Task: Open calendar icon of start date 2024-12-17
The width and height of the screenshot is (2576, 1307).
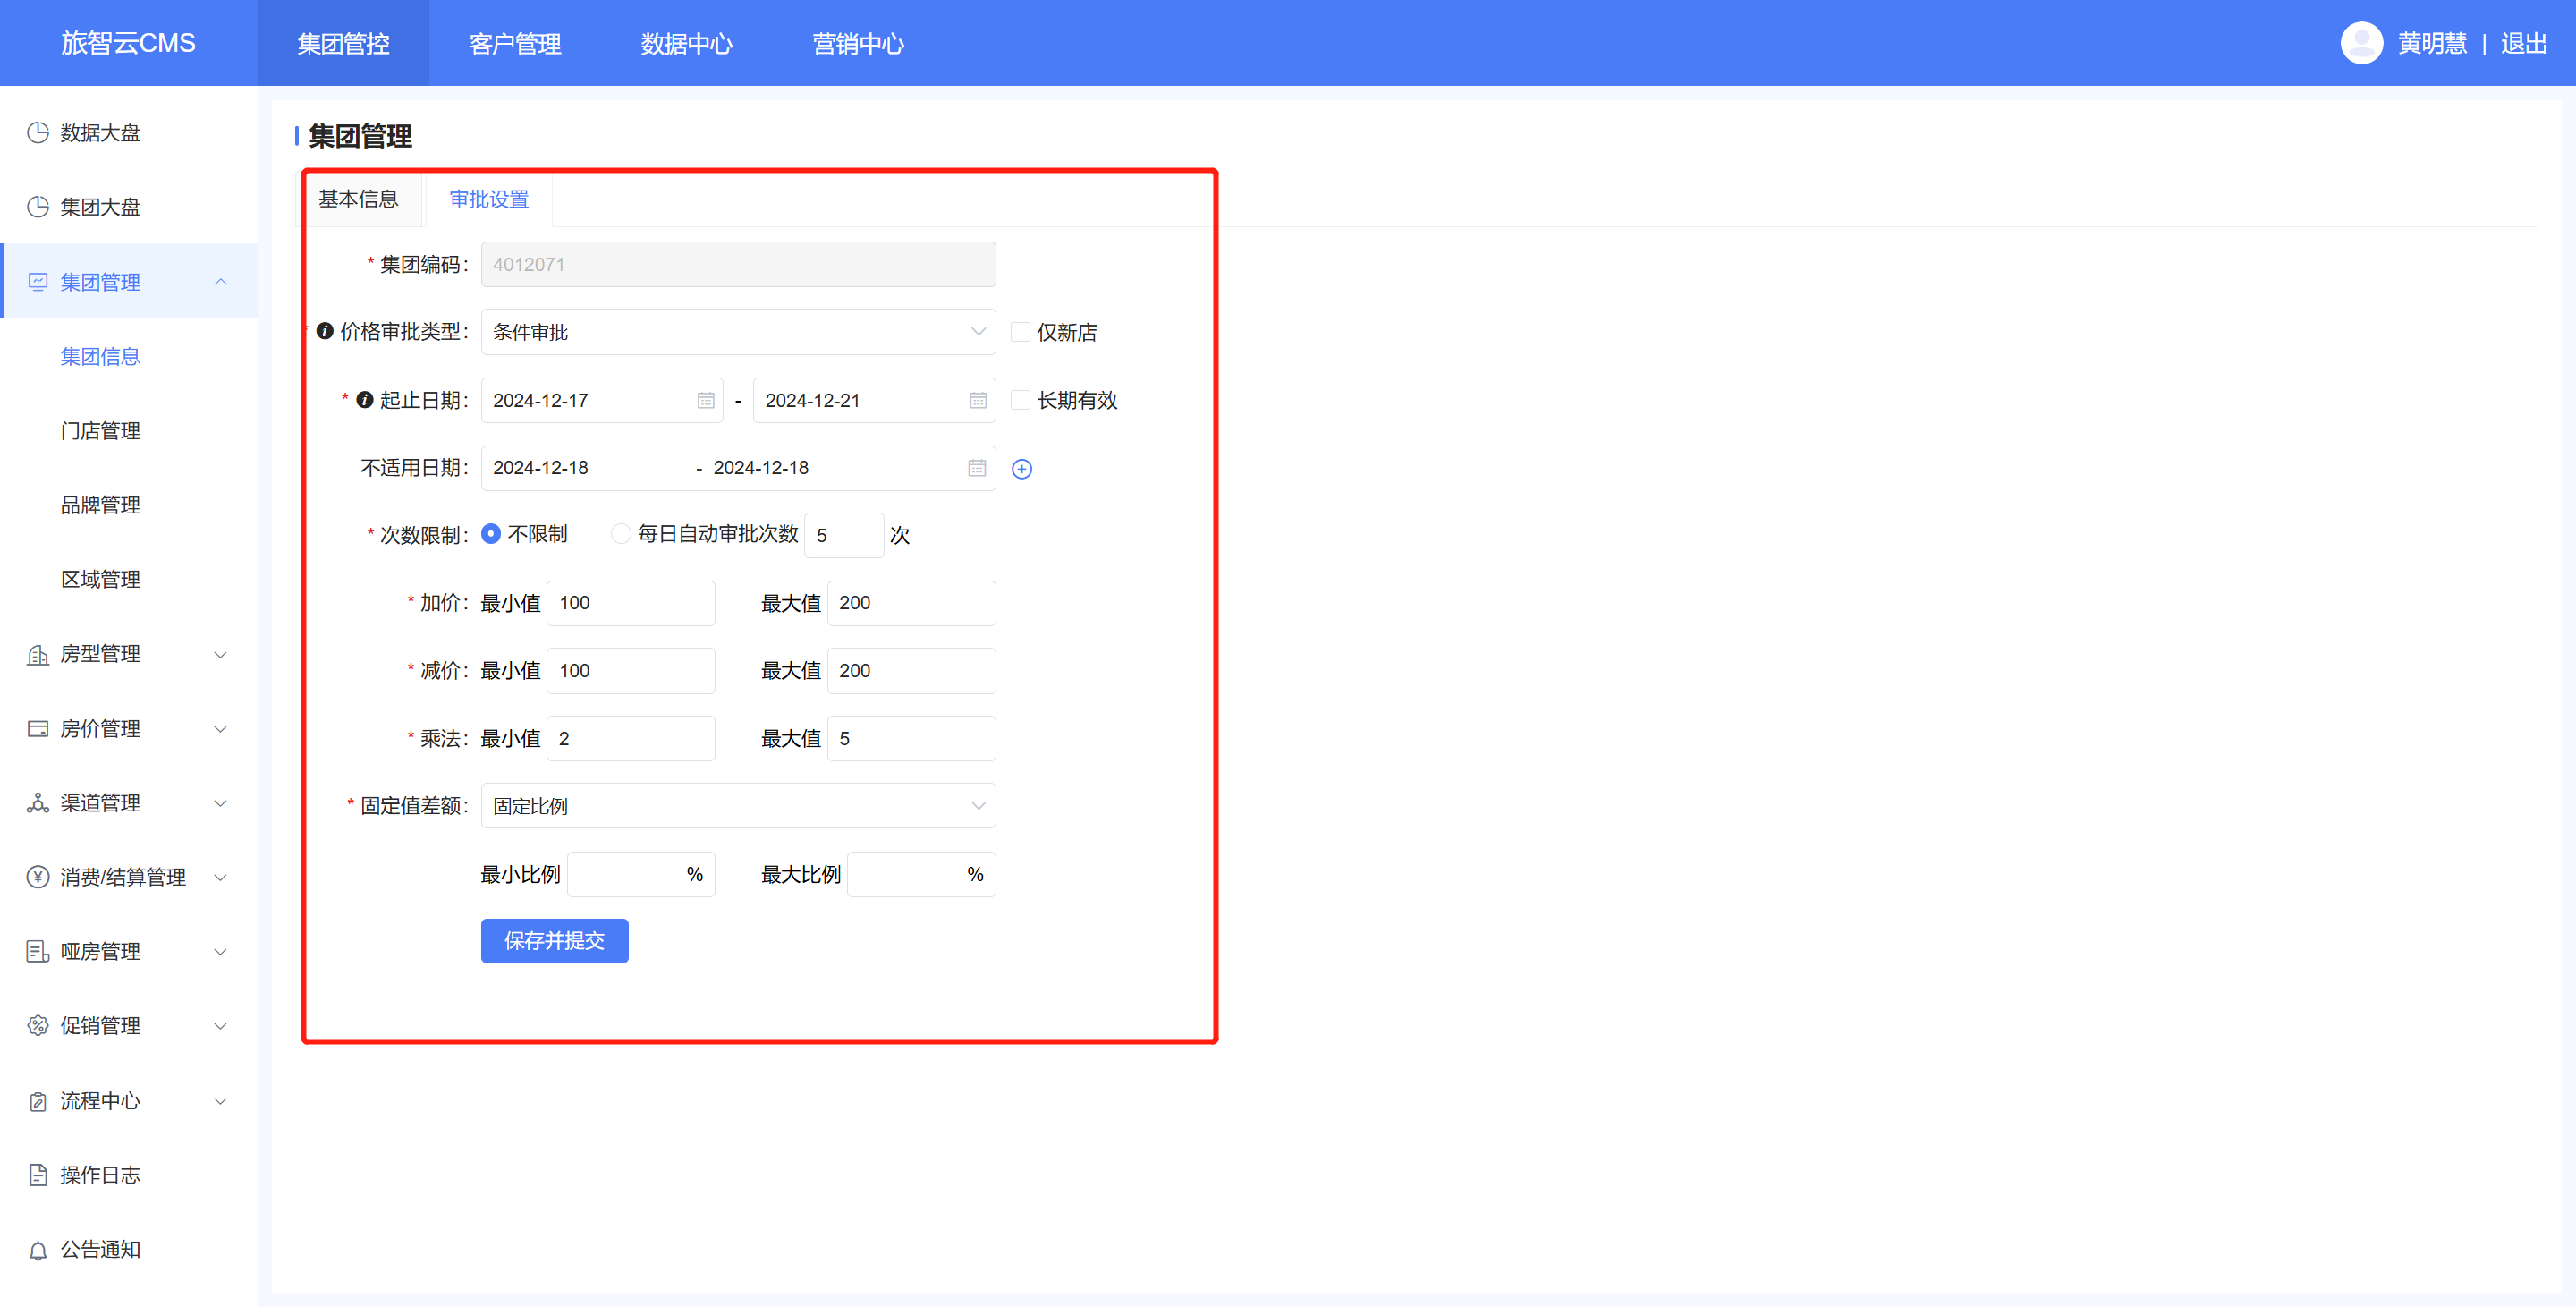Action: pos(706,400)
